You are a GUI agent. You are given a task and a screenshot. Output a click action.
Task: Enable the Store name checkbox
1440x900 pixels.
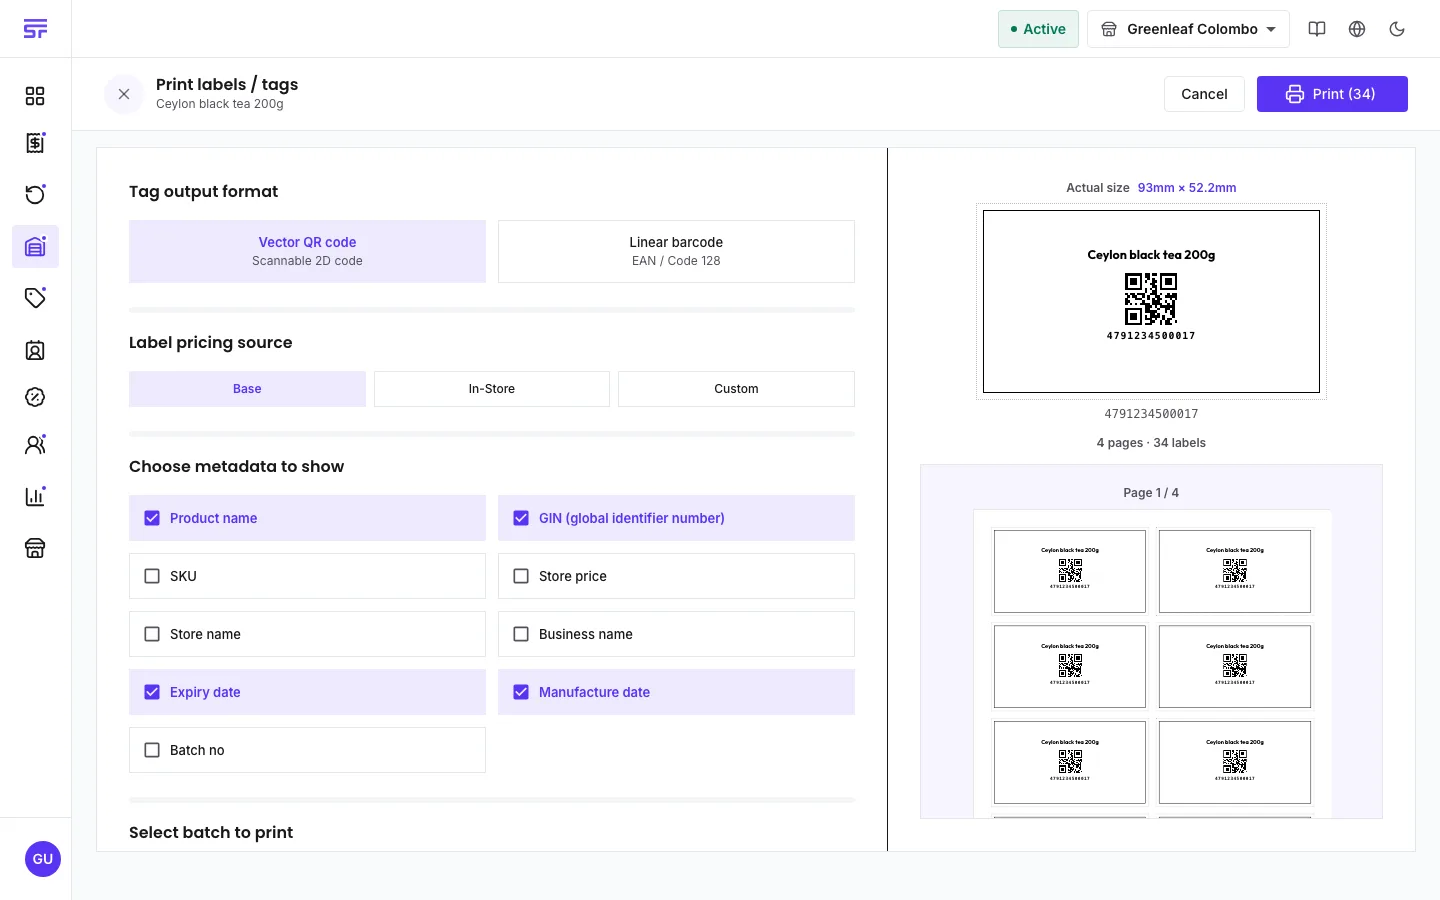tap(152, 634)
